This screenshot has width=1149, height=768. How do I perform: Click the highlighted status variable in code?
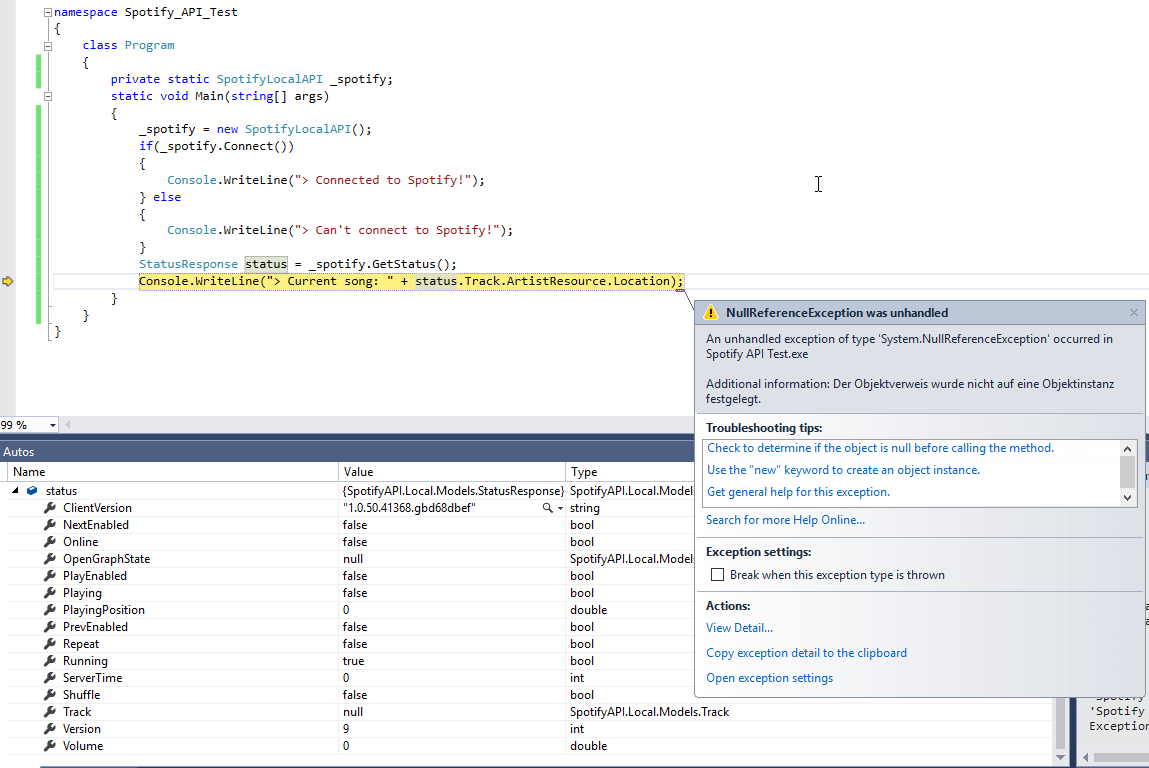266,264
